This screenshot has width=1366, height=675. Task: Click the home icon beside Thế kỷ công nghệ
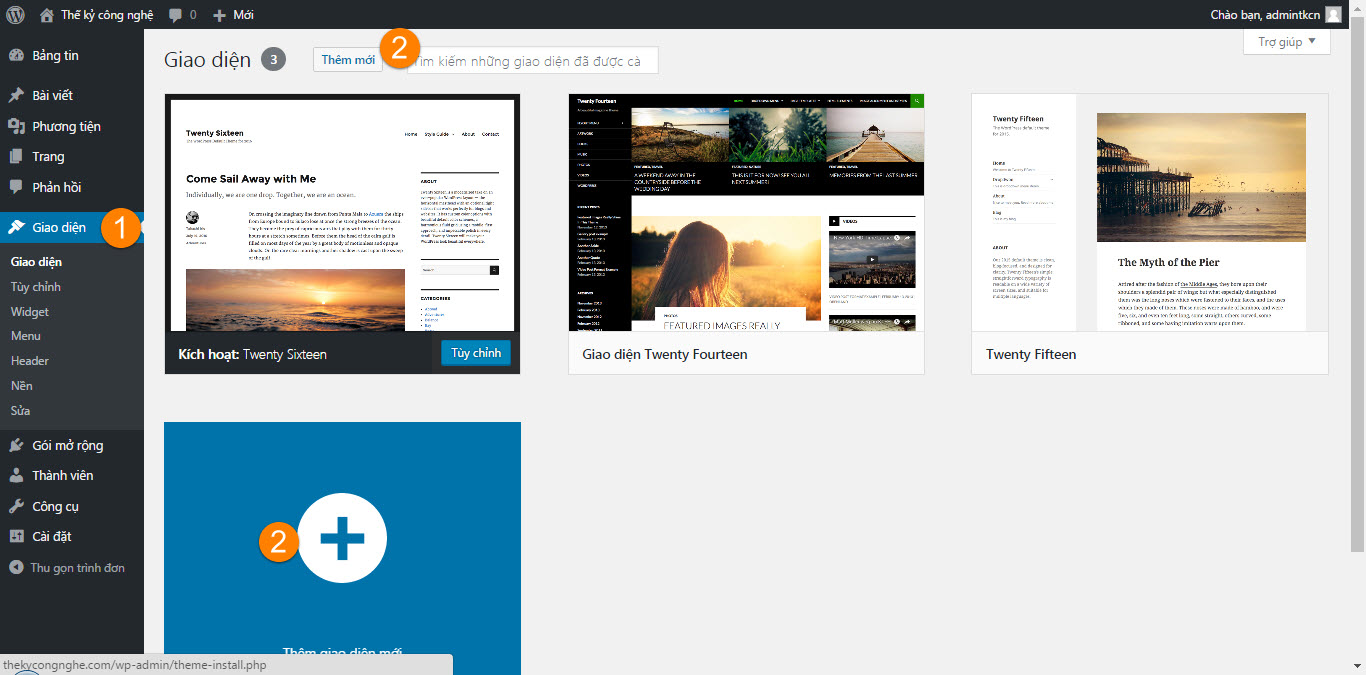coord(47,15)
